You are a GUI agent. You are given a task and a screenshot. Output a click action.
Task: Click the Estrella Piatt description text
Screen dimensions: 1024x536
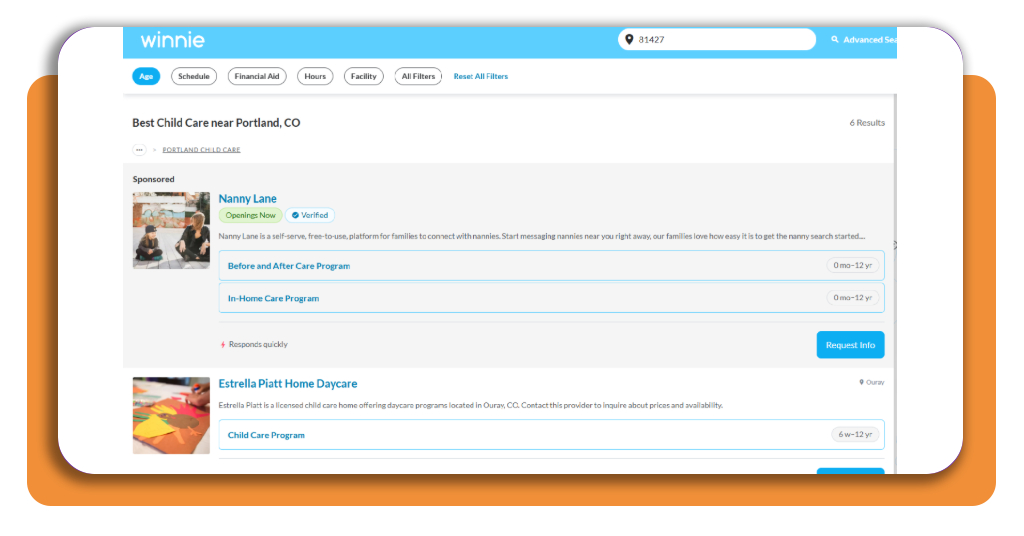pos(471,405)
